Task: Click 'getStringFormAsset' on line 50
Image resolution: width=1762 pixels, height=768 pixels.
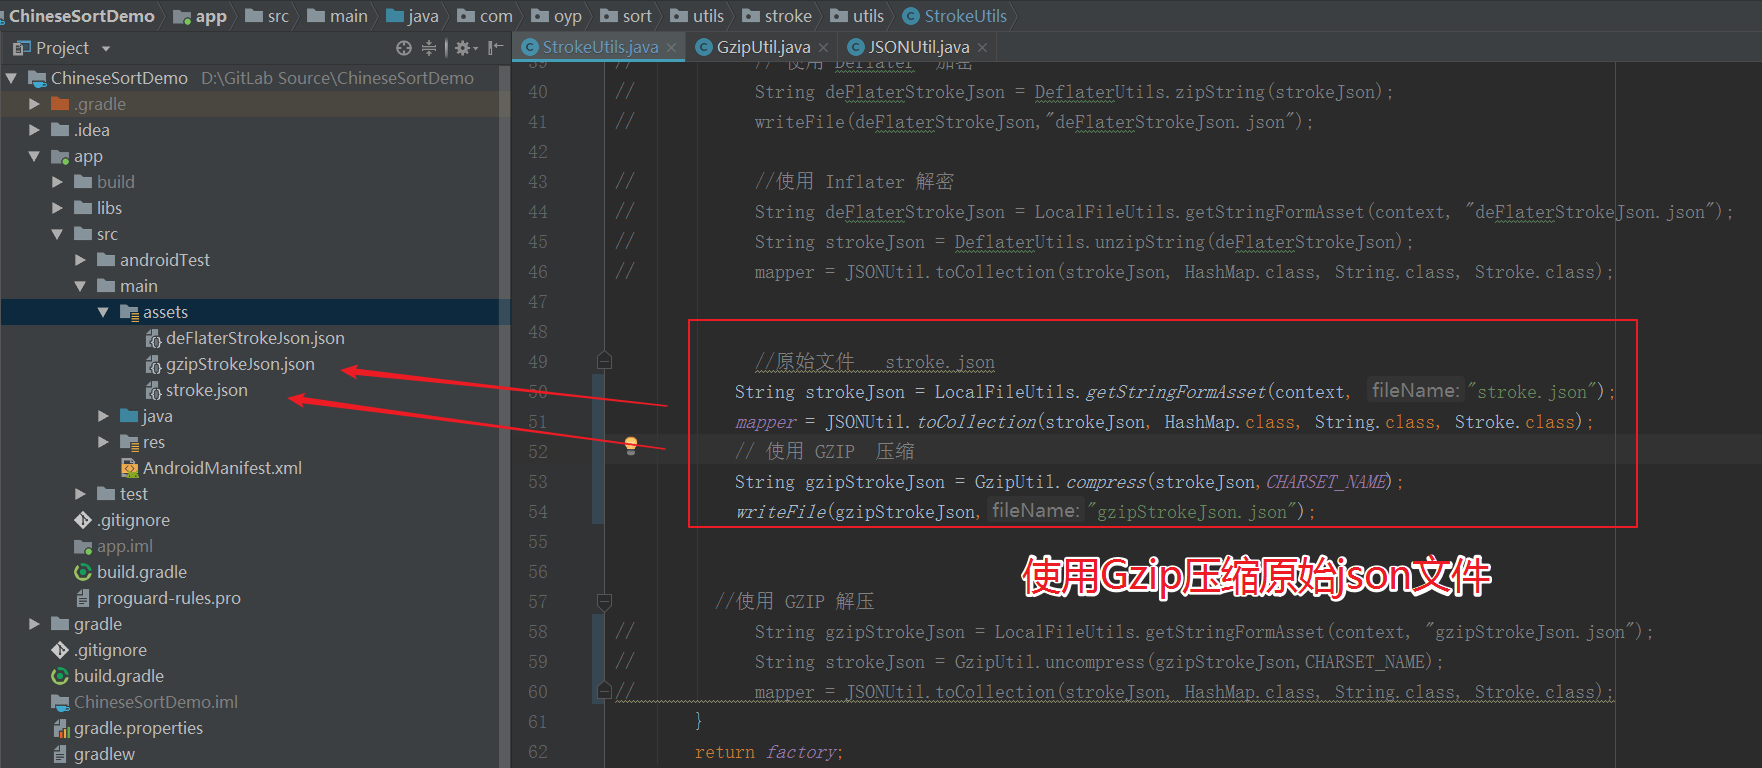Action: tap(1176, 392)
